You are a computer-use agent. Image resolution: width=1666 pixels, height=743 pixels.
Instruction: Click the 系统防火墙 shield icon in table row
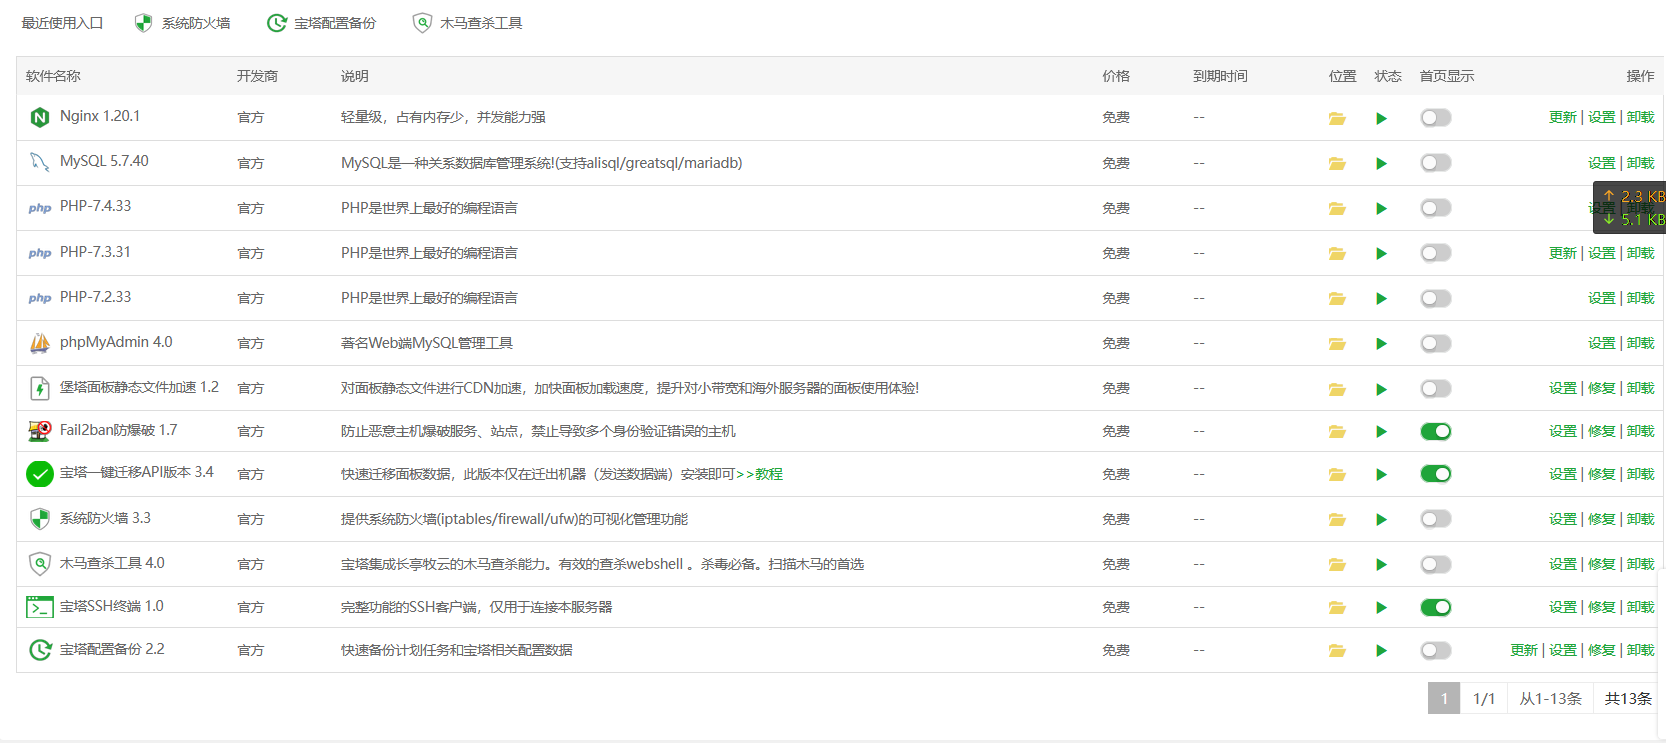[x=39, y=519]
